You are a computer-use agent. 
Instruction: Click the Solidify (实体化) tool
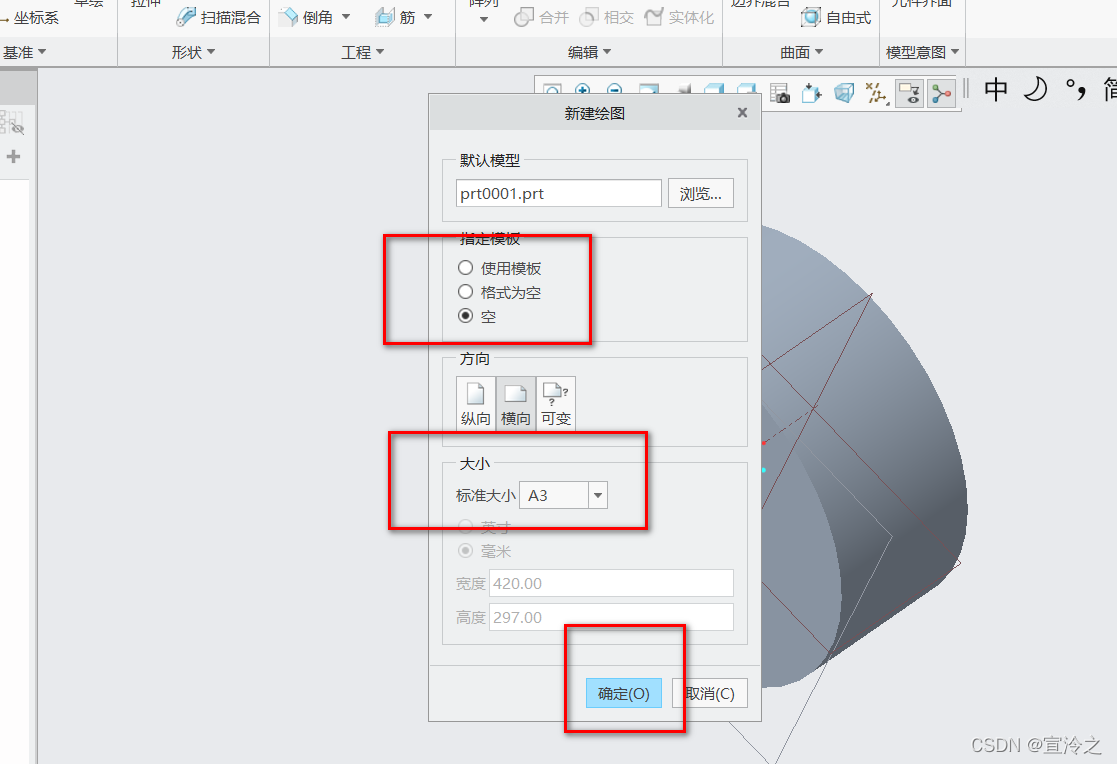click(679, 17)
